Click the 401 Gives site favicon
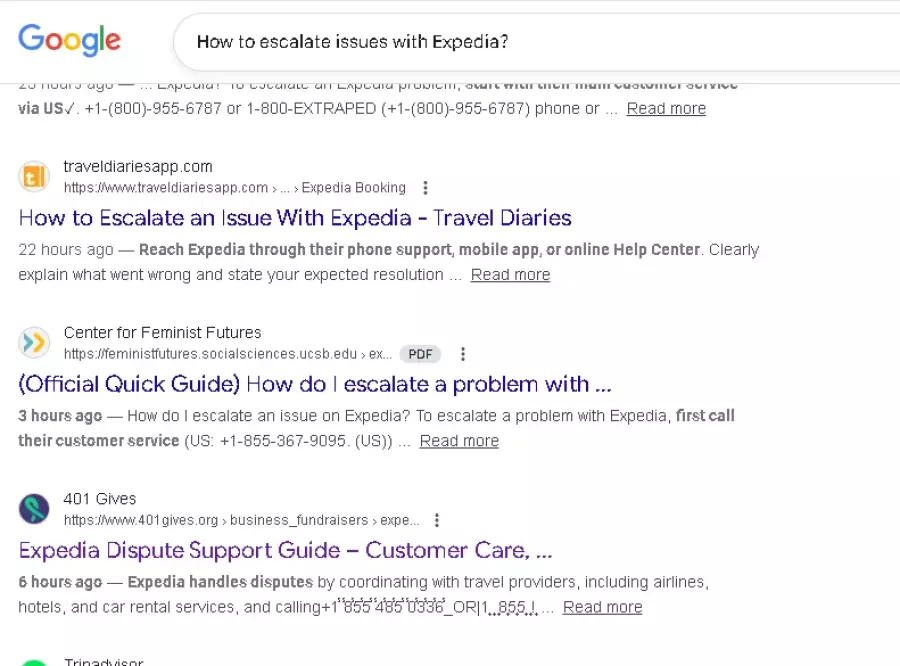 pos(34,509)
